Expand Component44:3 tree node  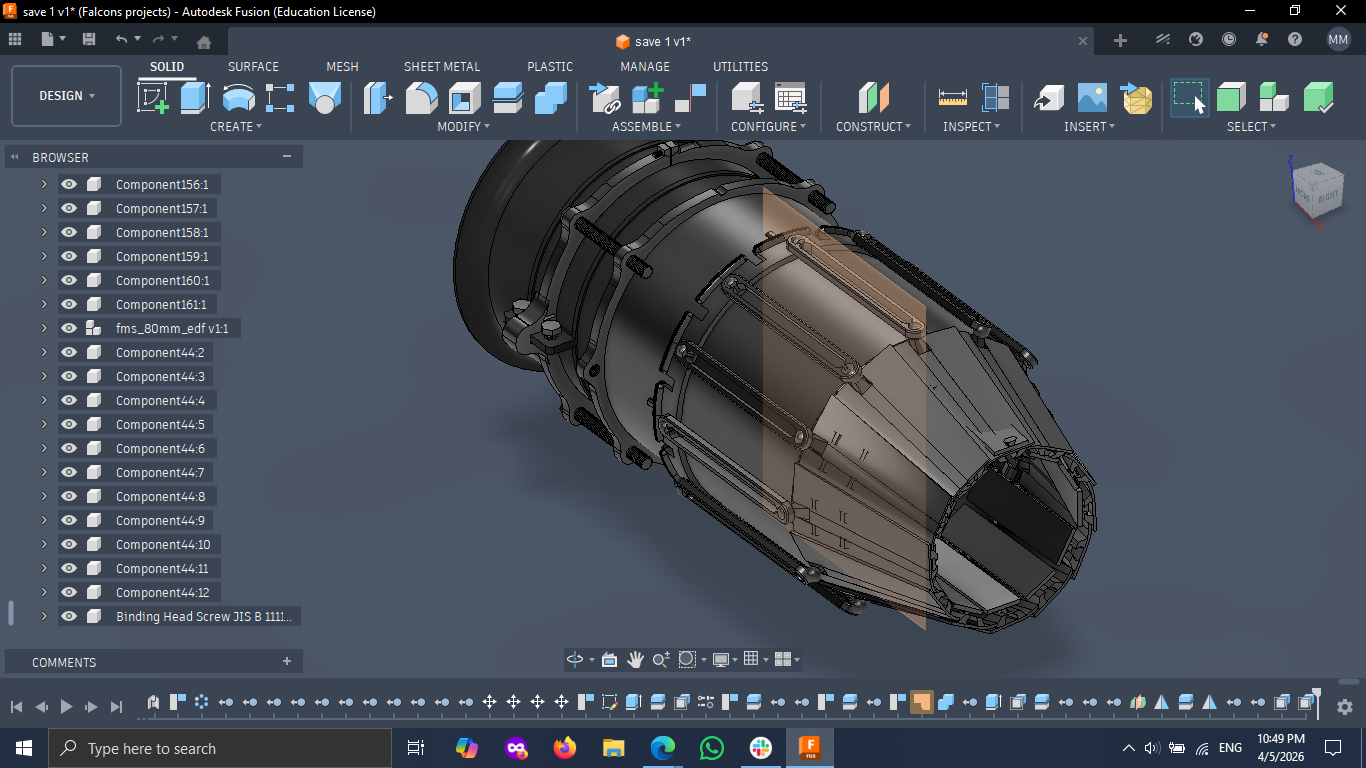[44, 376]
